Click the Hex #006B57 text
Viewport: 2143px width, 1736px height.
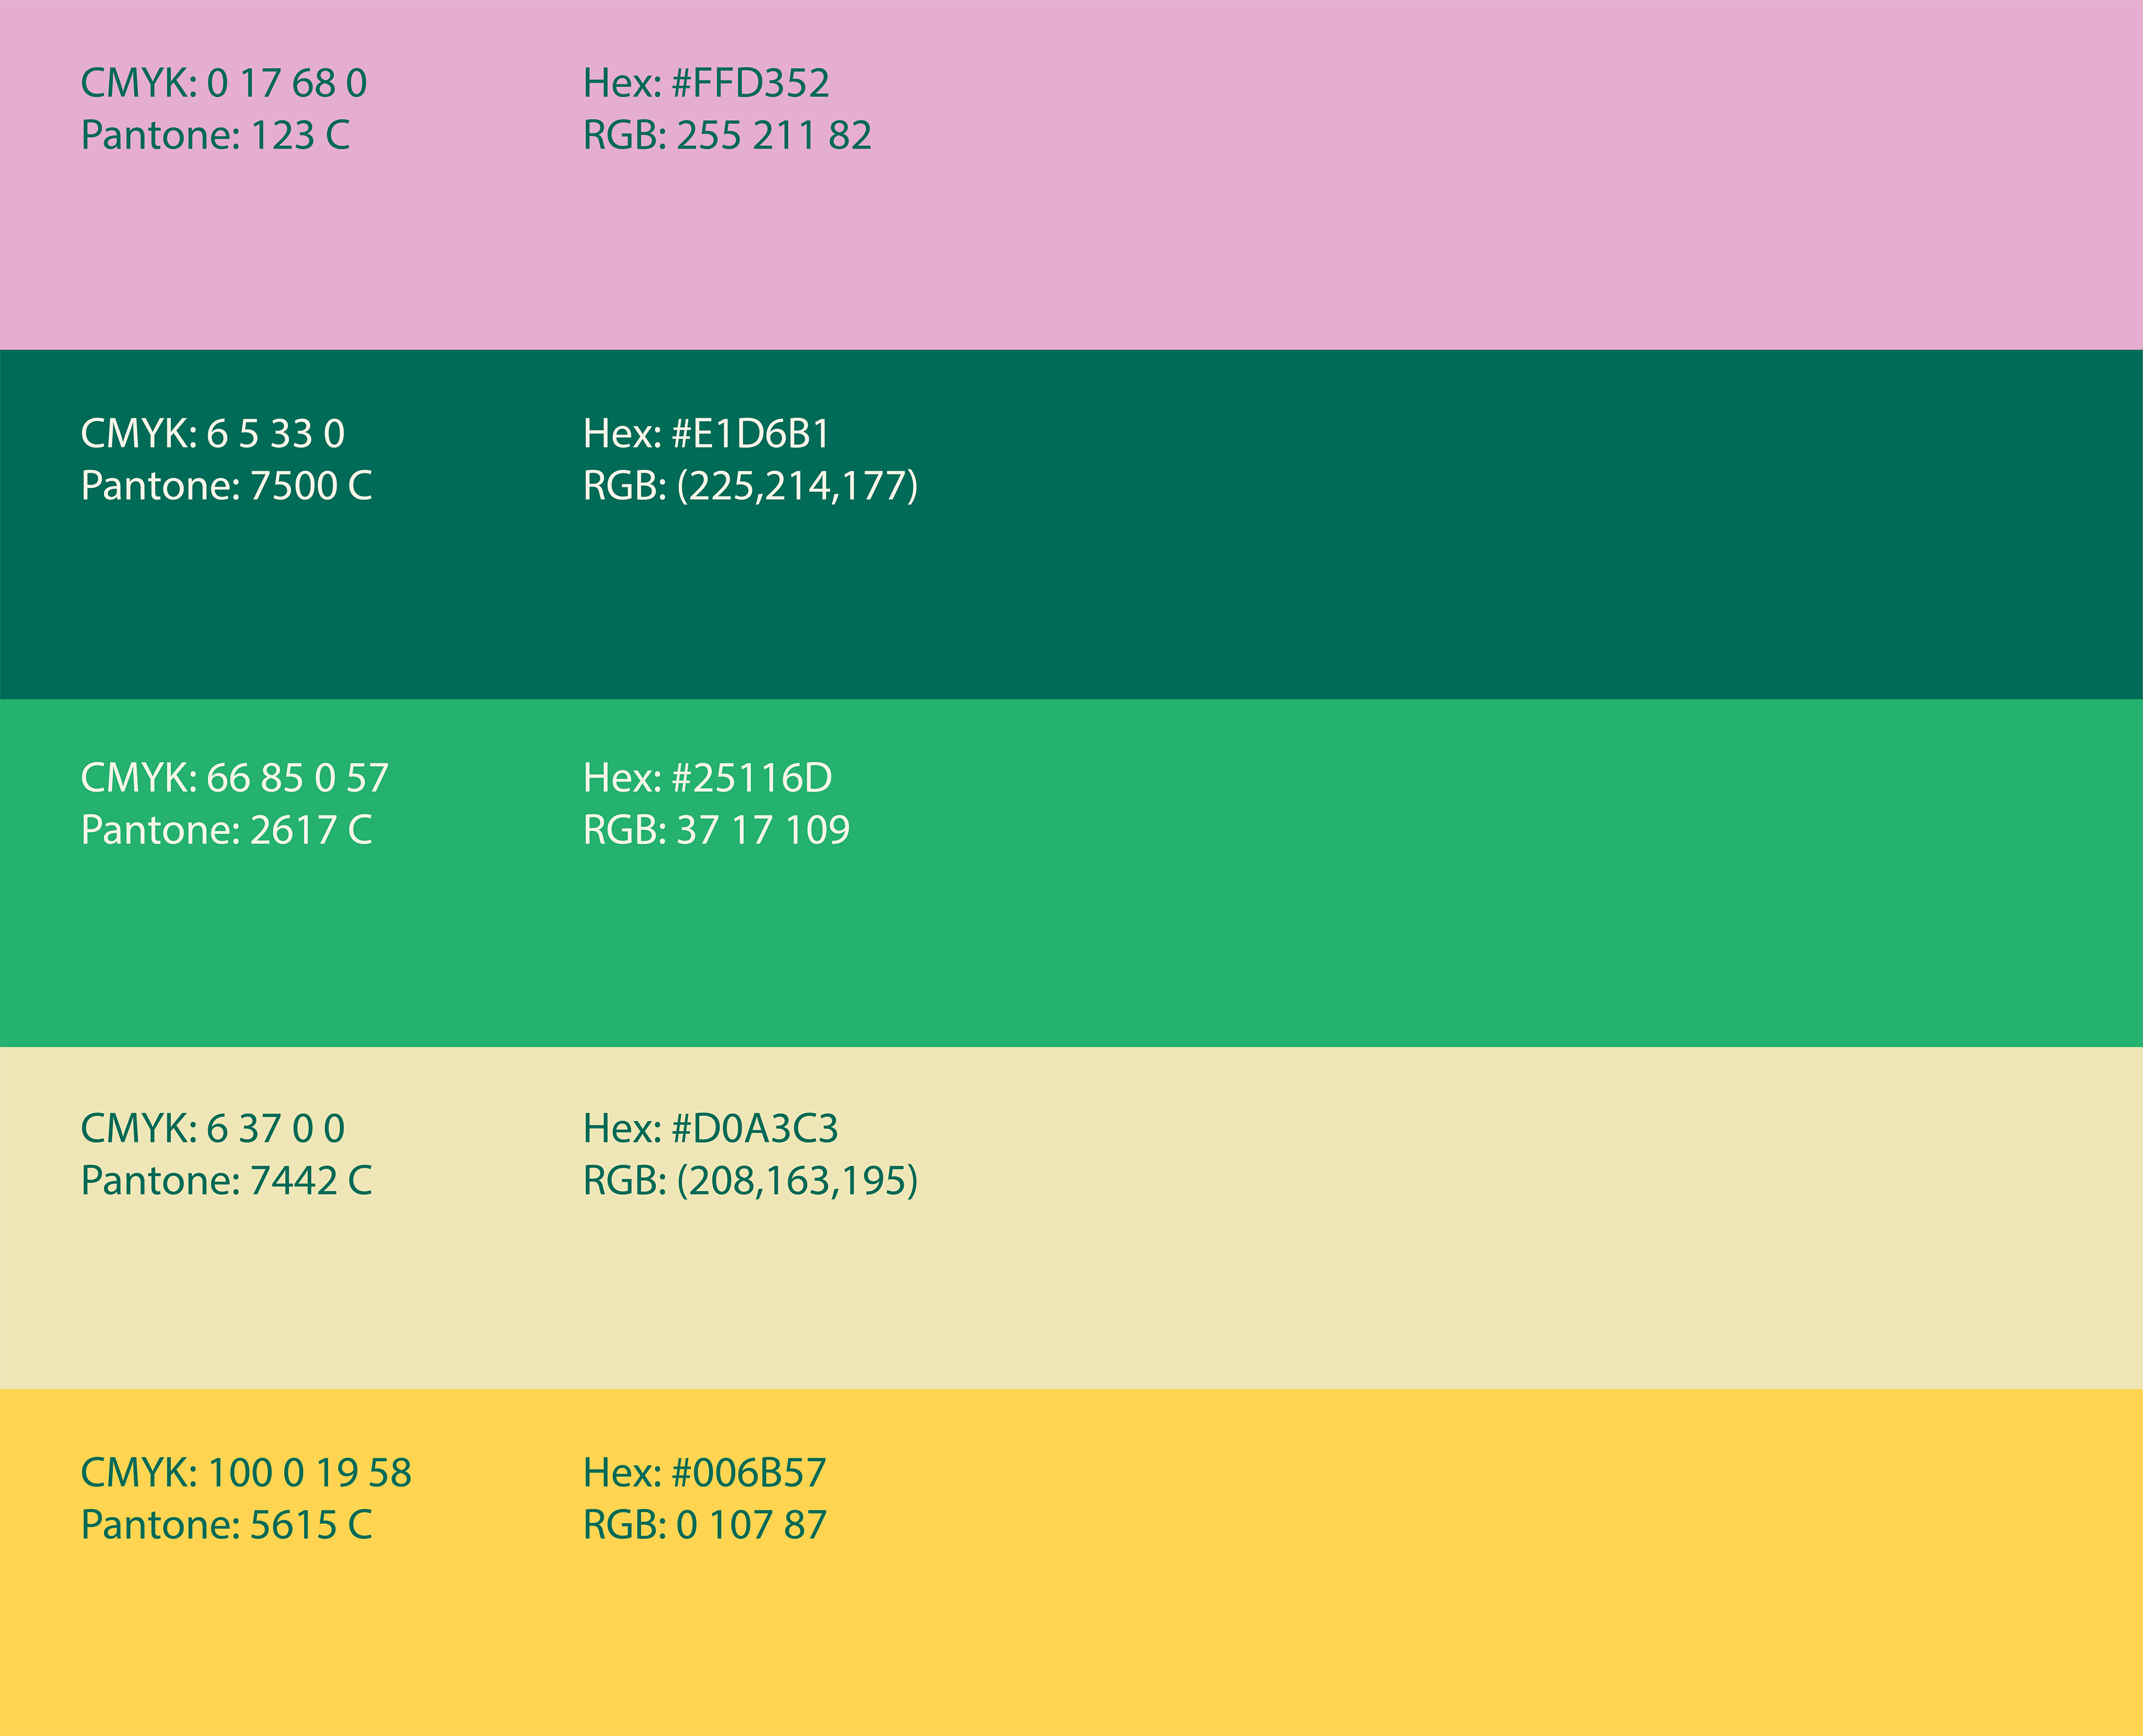click(704, 1473)
